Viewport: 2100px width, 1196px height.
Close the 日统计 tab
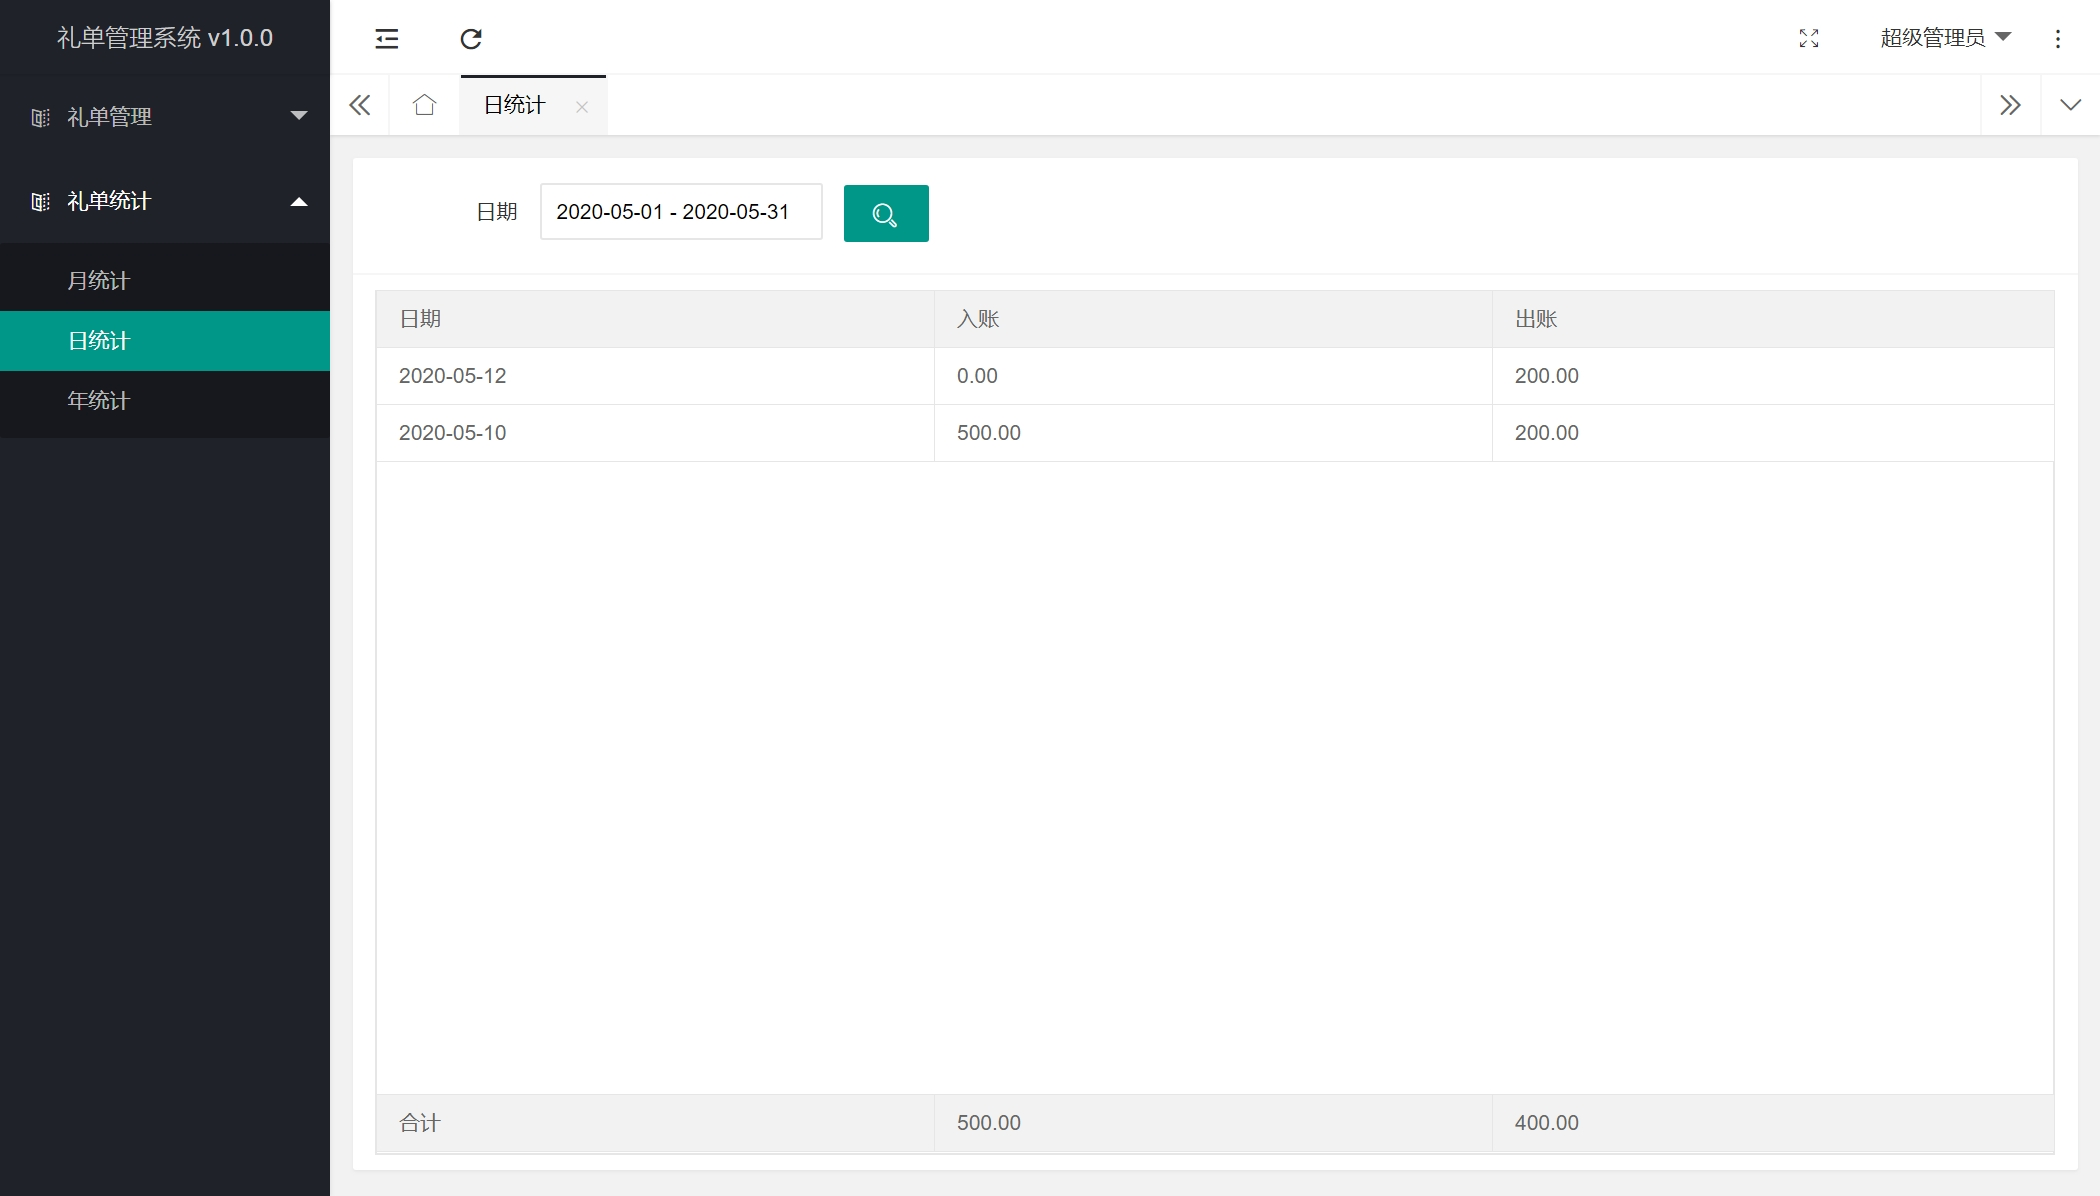[582, 107]
